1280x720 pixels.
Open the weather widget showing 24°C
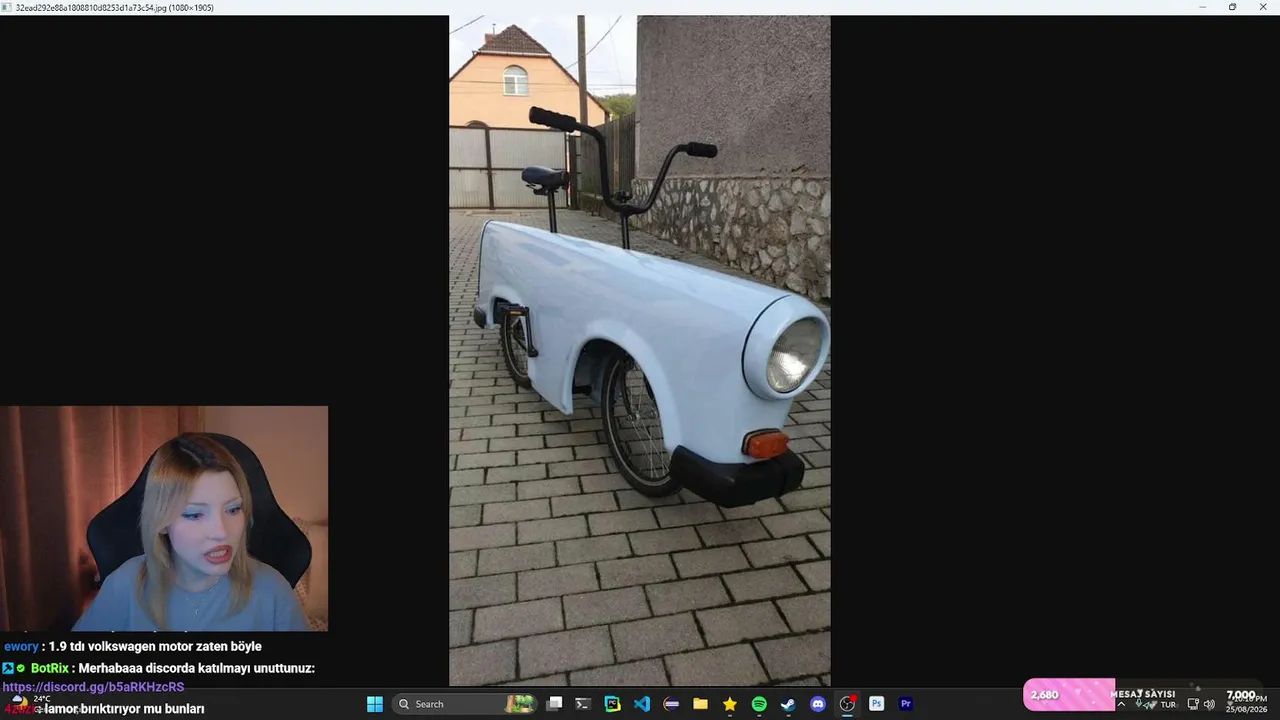[30, 703]
